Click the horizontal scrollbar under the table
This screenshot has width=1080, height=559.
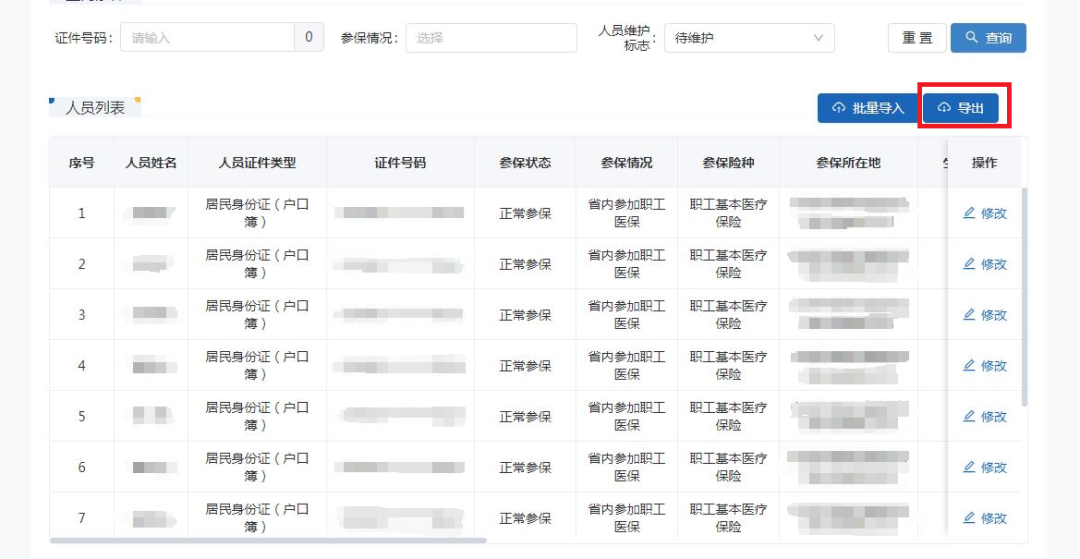[269, 540]
